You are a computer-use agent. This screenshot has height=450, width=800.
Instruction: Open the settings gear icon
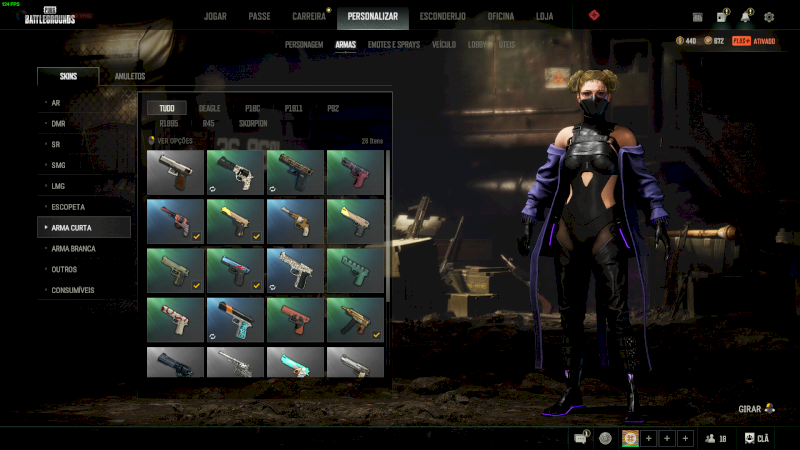pyautogui.click(x=769, y=17)
